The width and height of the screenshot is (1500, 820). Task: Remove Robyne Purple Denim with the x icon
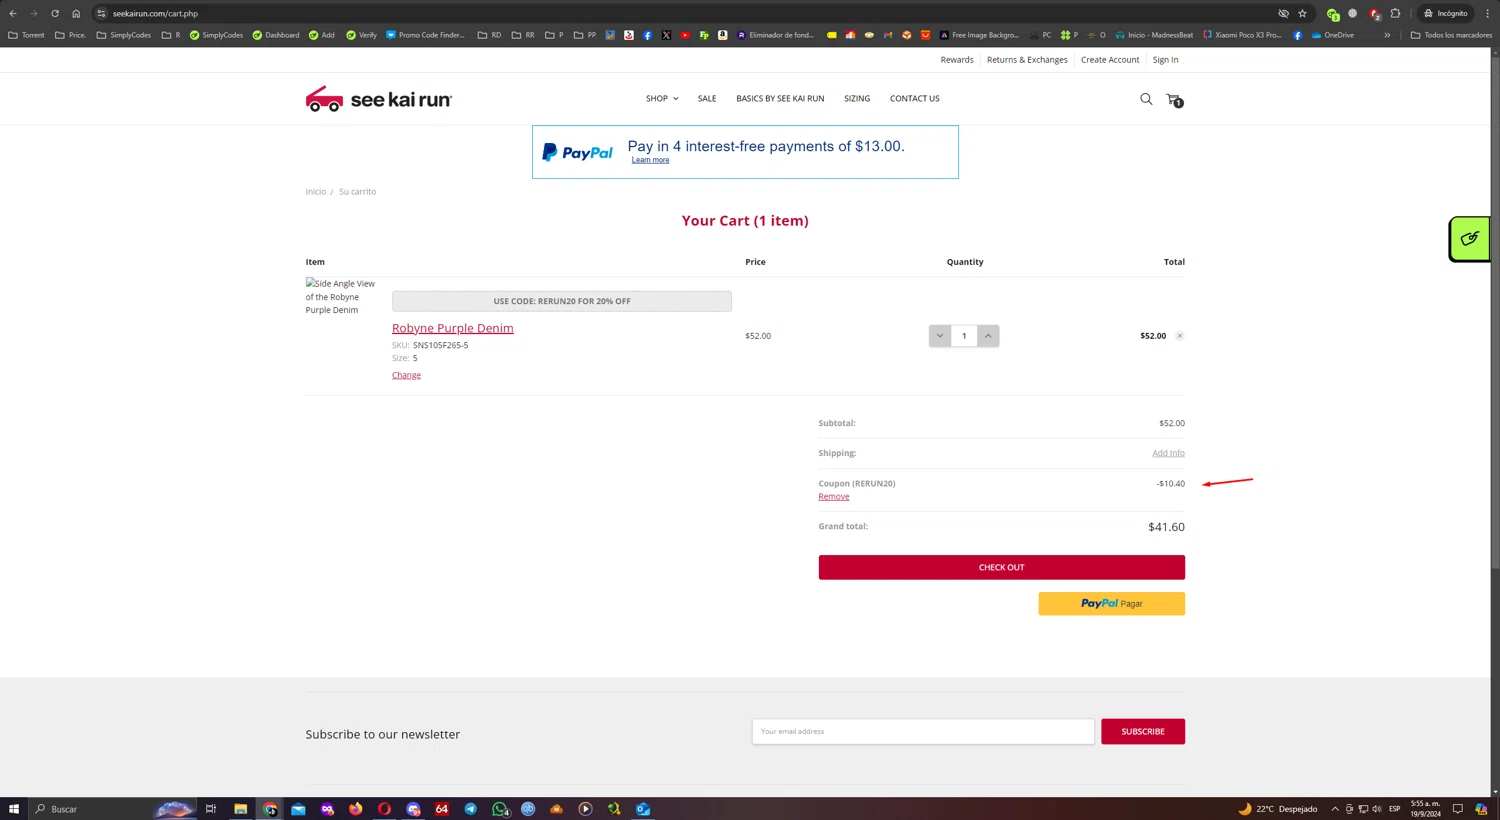click(x=1180, y=336)
